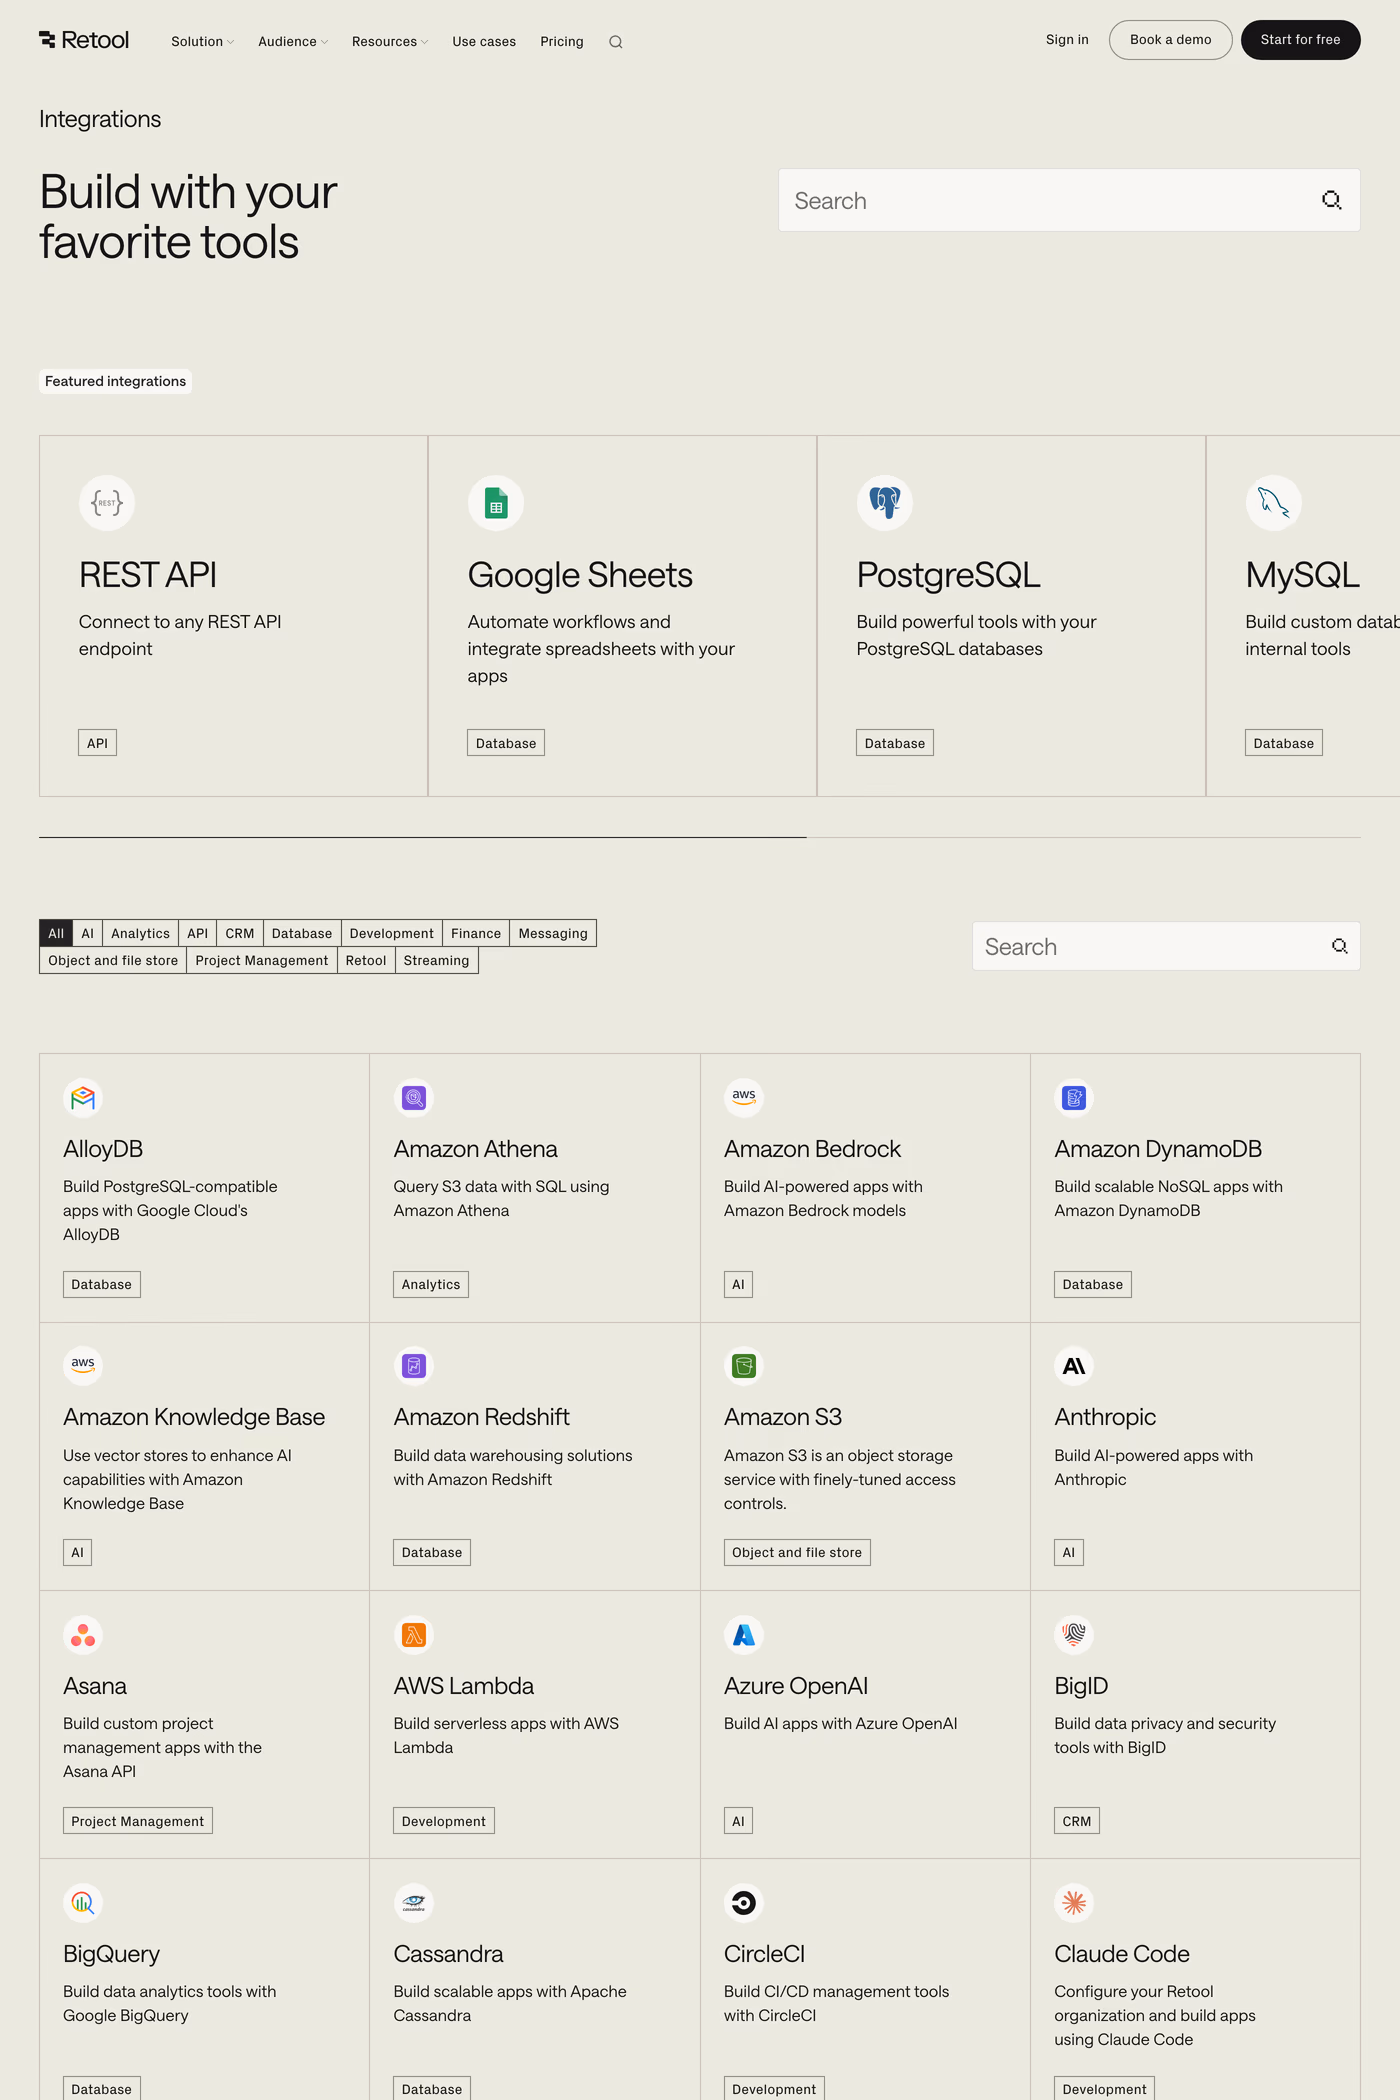
Task: Click the Database tag on AlloyDB card
Action: pyautogui.click(x=102, y=1285)
